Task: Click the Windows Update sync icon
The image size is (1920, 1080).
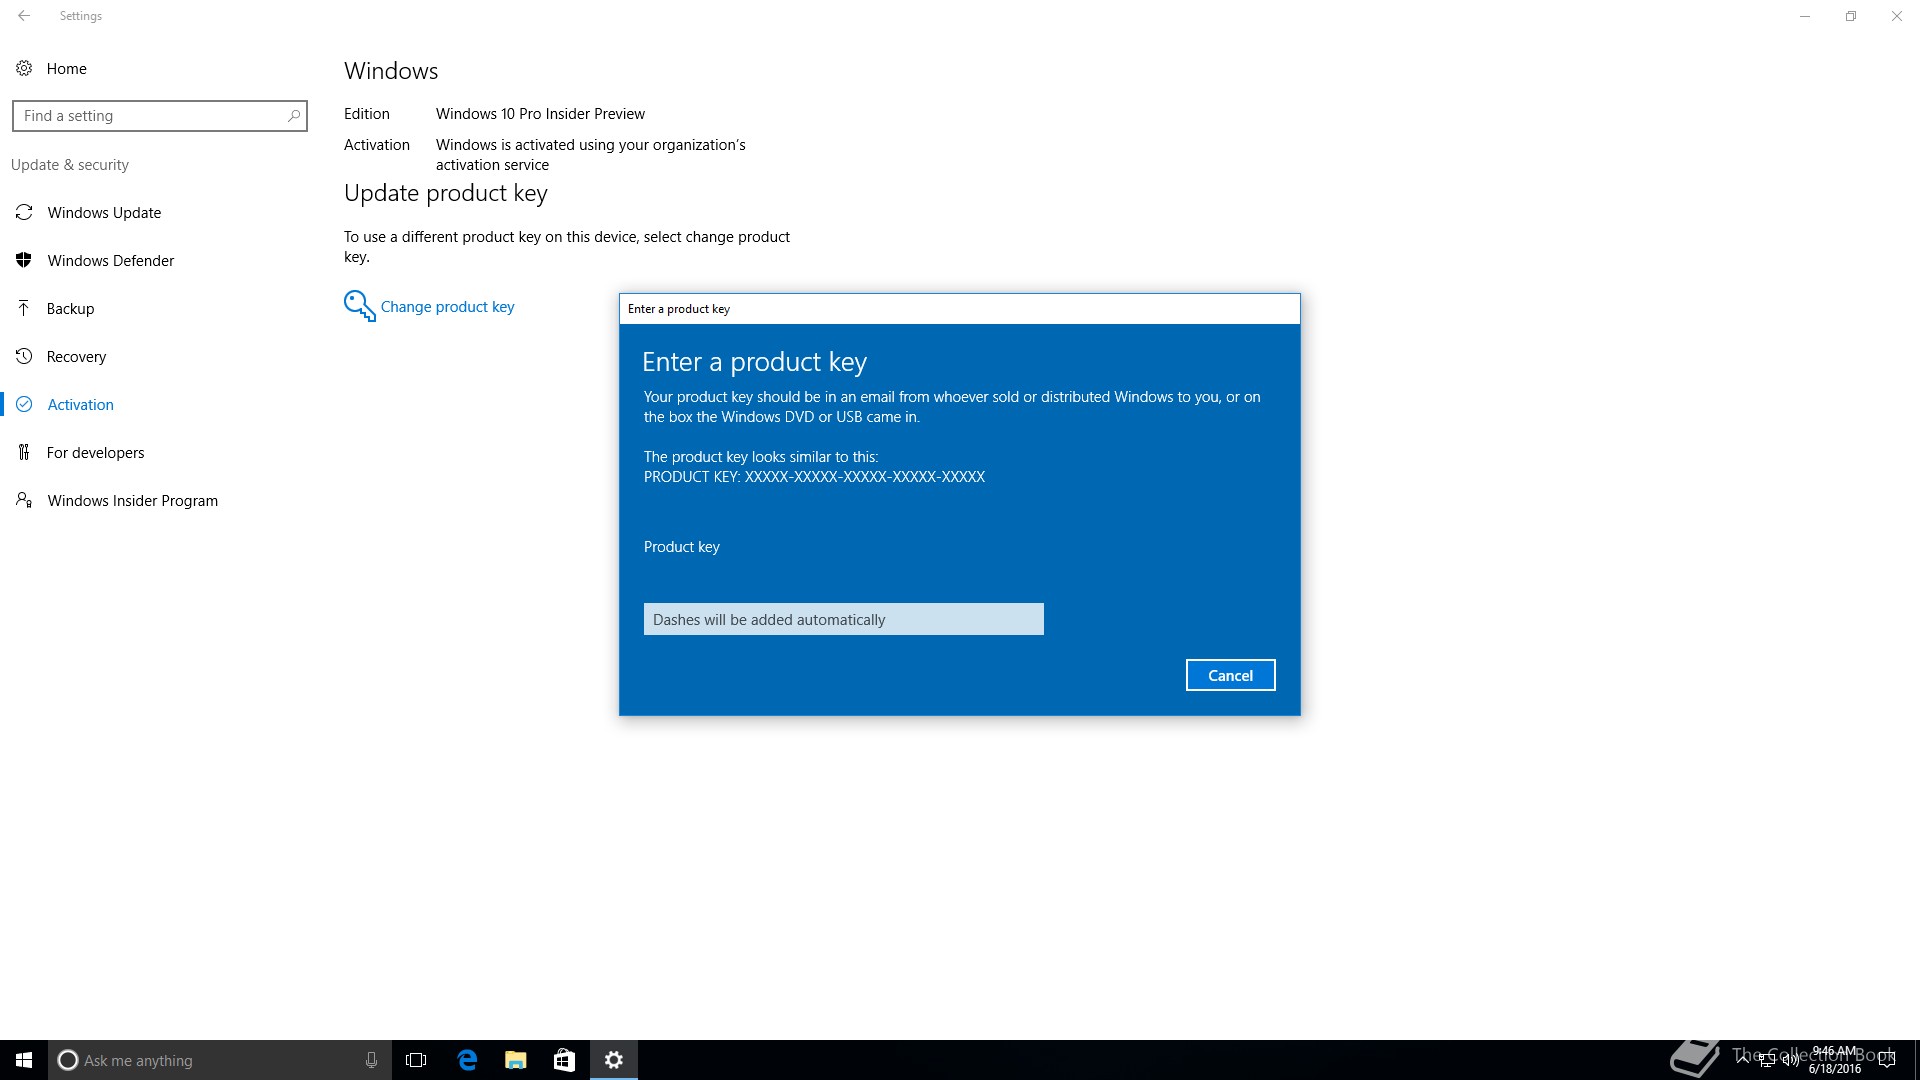Action: [24, 212]
